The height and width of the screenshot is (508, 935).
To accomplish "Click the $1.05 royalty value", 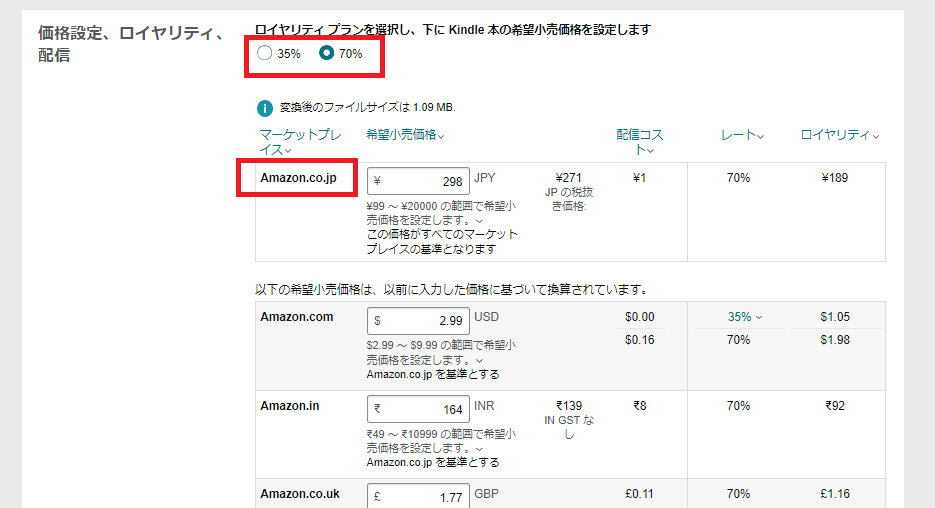I will click(x=835, y=317).
